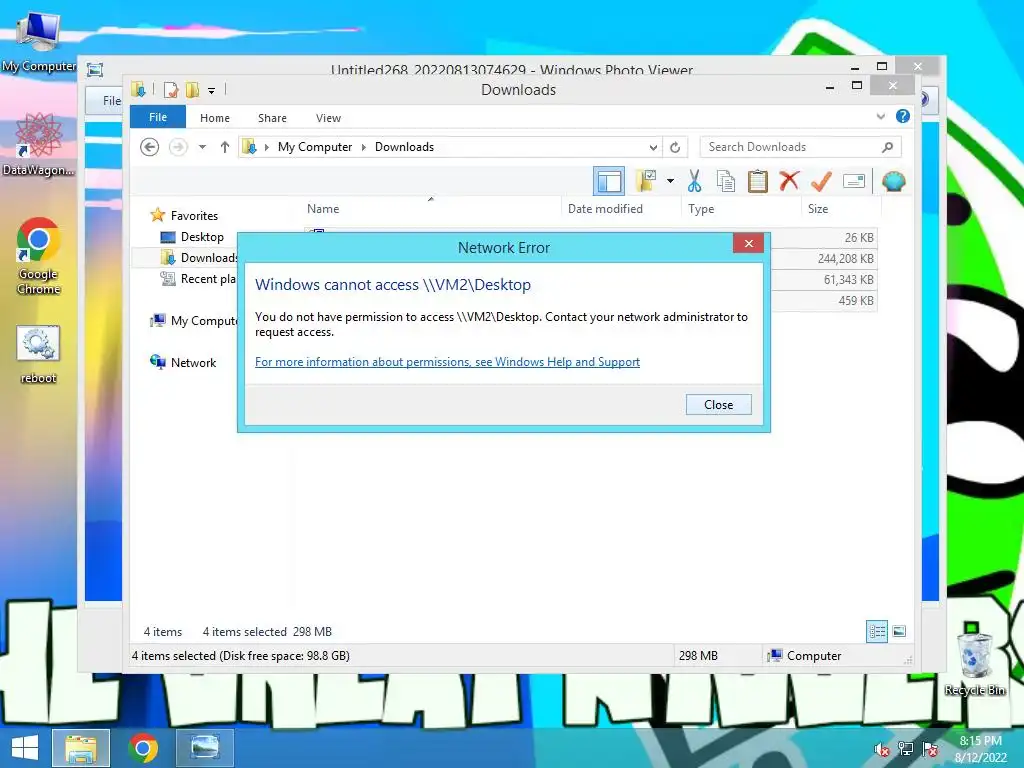The height and width of the screenshot is (768, 1024).
Task: Expand the ribbon with the chevron
Action: pyautogui.click(x=880, y=116)
